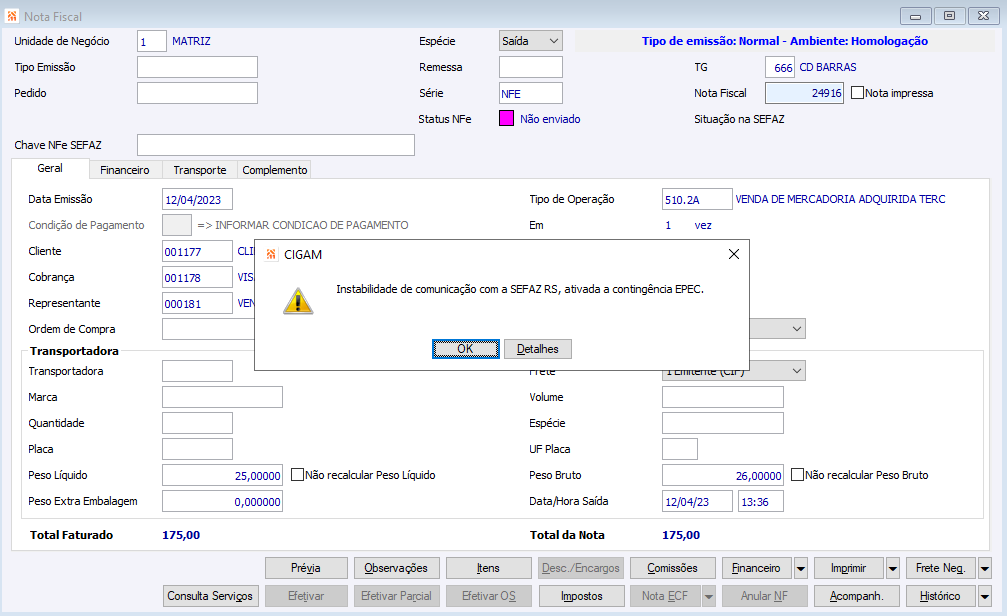The height and width of the screenshot is (616, 1007).
Task: Click the bottom Financeiro button
Action: [757, 568]
